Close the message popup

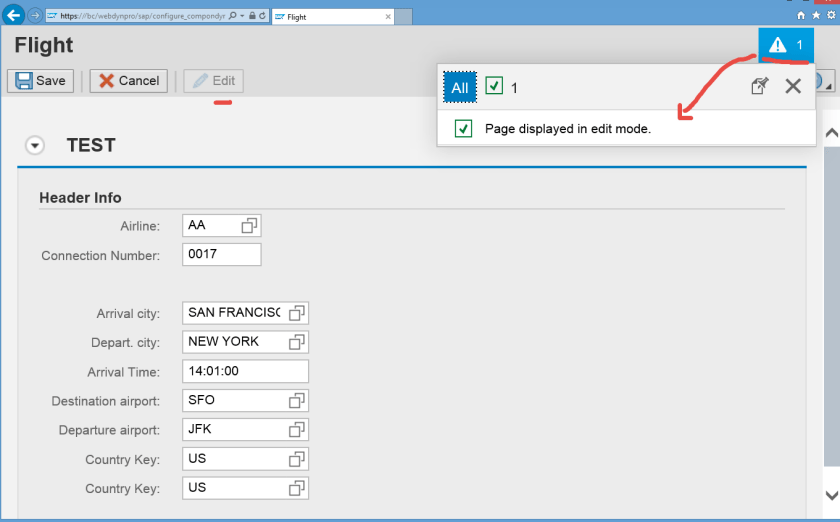(x=793, y=86)
